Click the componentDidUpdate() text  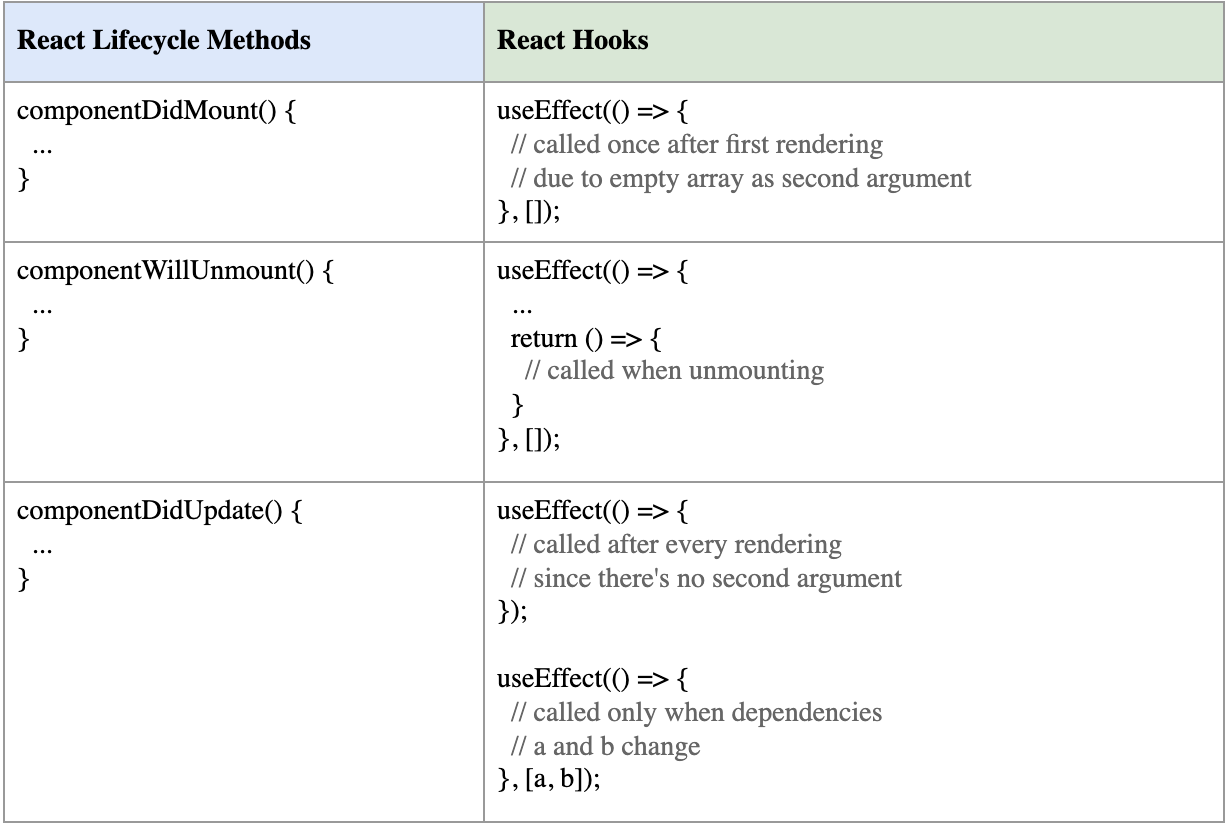(160, 512)
